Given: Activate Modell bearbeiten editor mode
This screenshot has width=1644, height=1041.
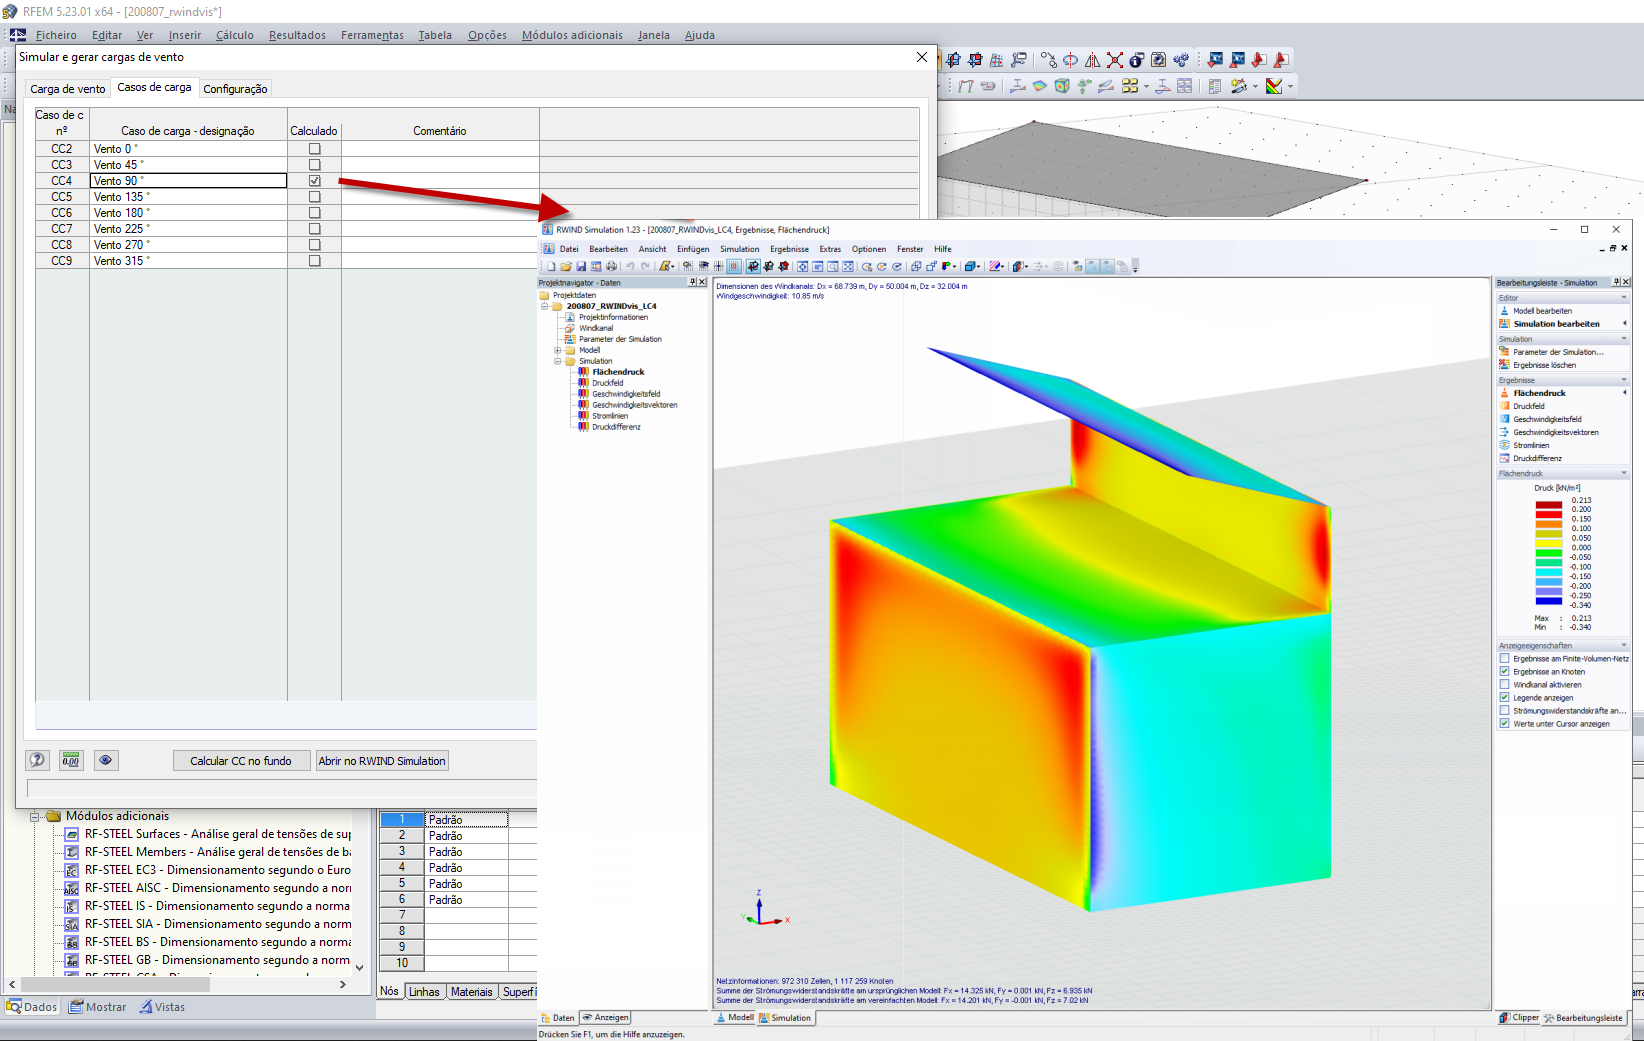Looking at the screenshot, I should [1543, 310].
